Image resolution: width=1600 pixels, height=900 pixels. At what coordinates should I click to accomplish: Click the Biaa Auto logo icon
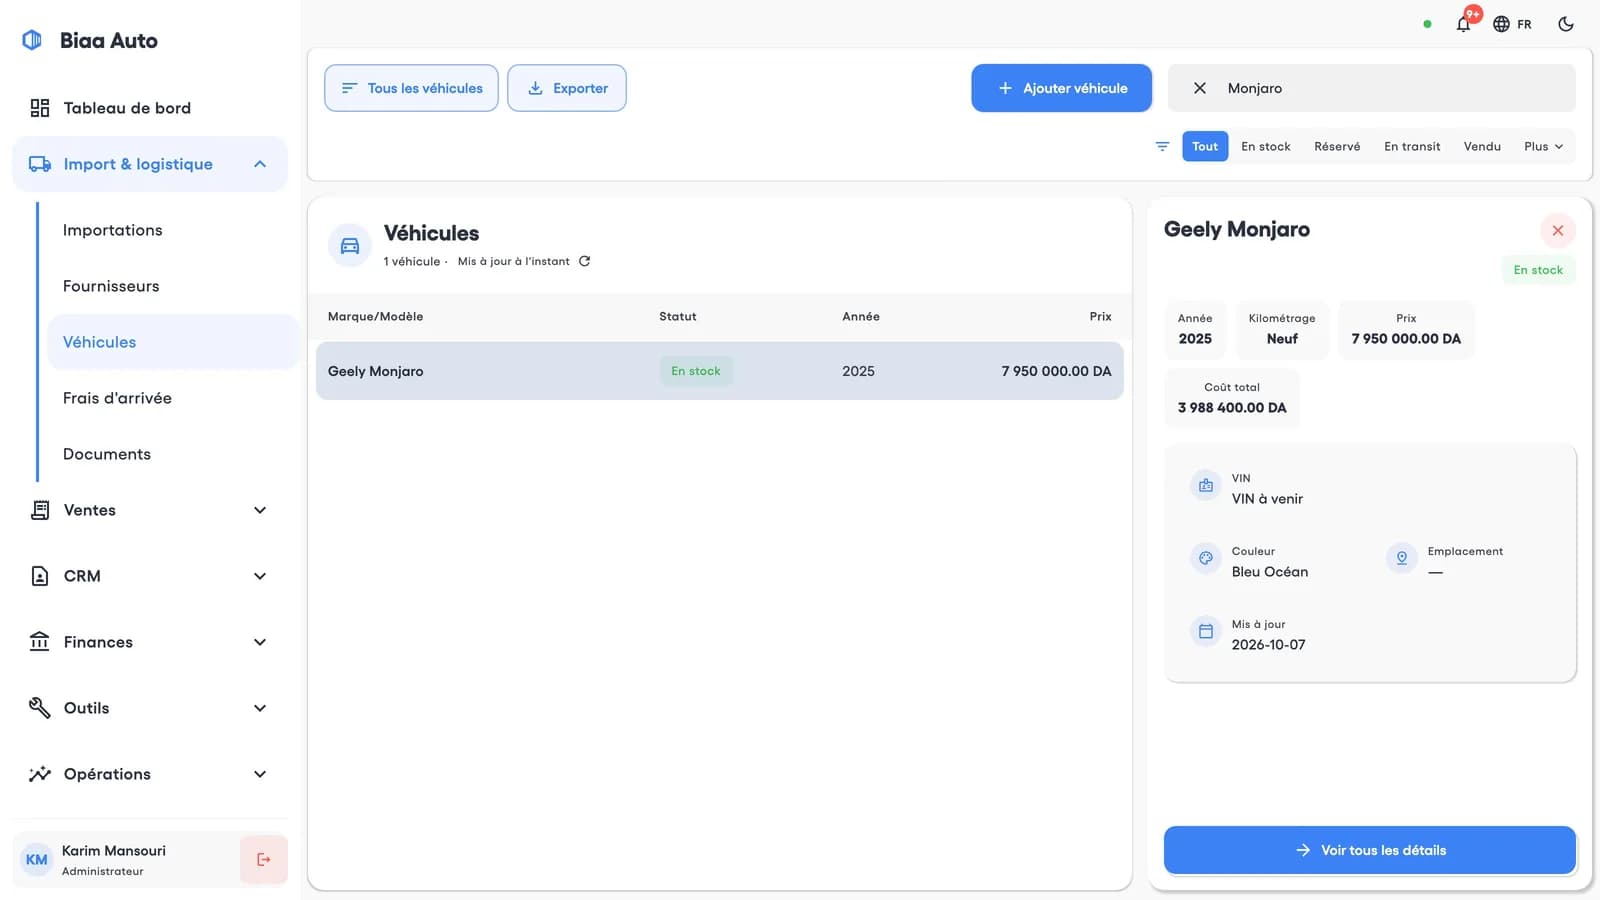tap(32, 40)
